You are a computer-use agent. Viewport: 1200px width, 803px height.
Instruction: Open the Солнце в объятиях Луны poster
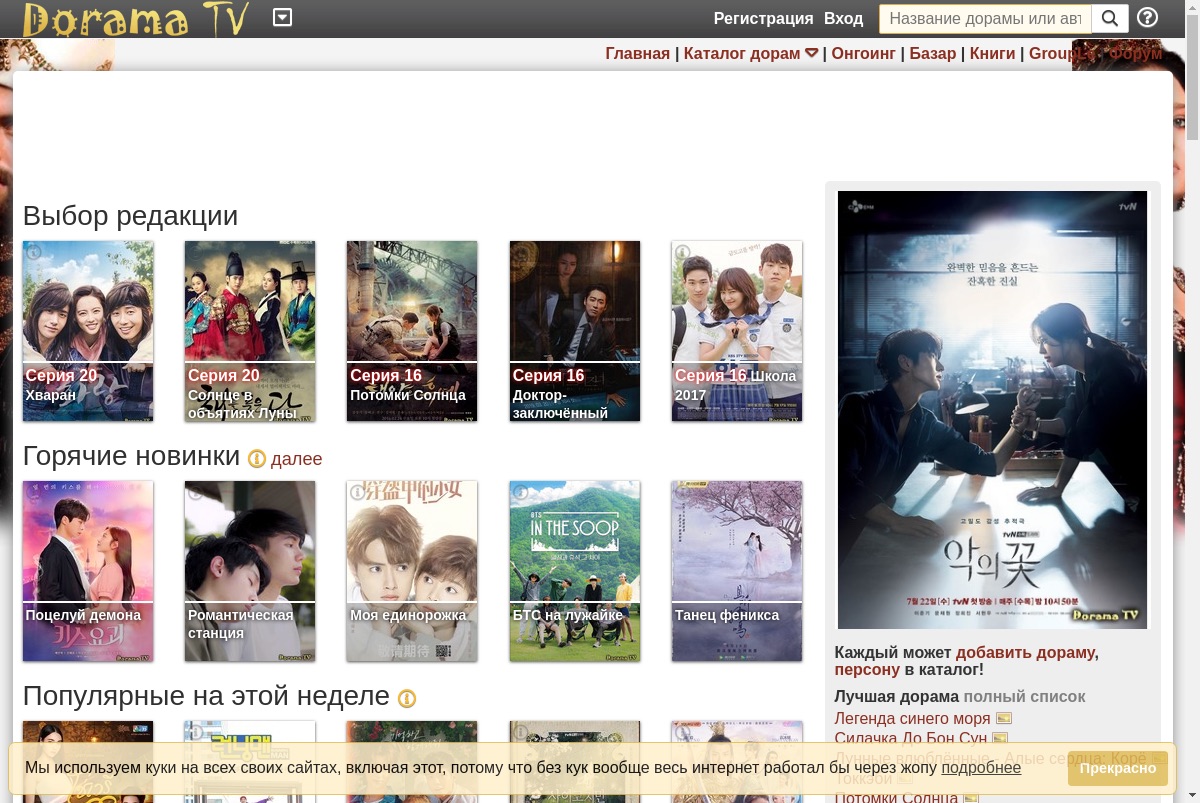[x=250, y=331]
